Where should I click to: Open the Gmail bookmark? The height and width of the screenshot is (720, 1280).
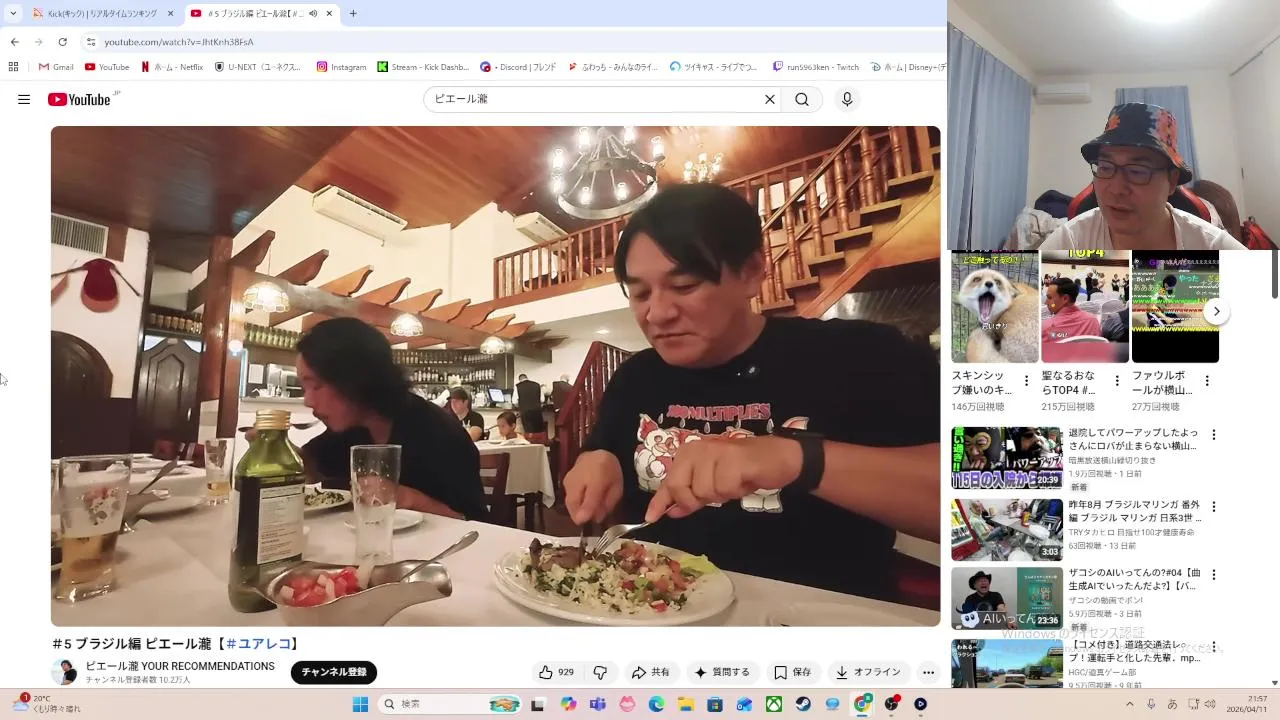point(56,67)
